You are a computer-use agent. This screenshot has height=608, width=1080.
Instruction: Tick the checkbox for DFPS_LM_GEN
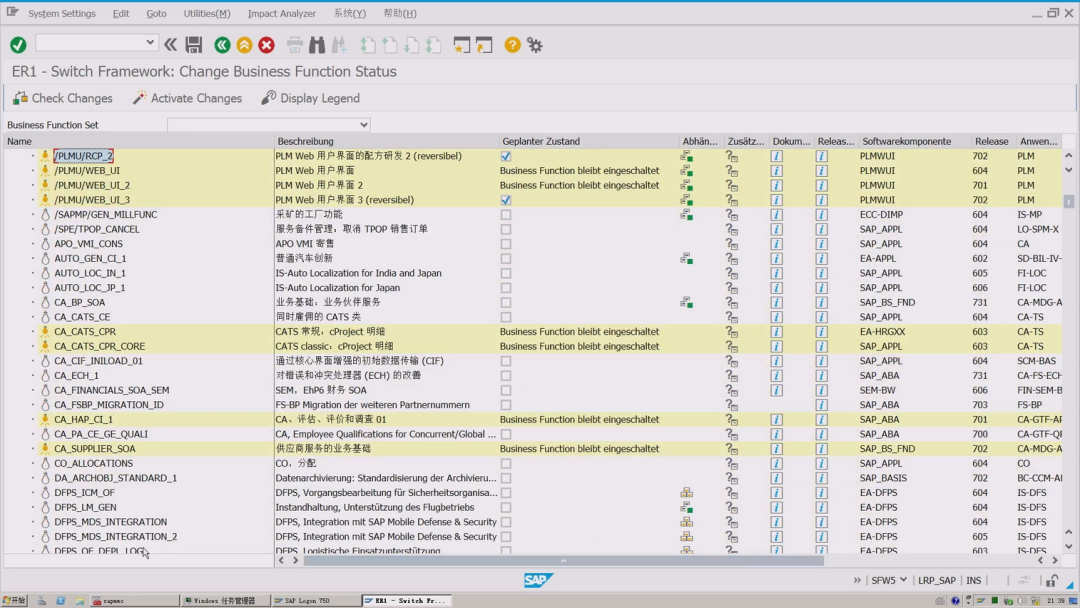coord(506,507)
